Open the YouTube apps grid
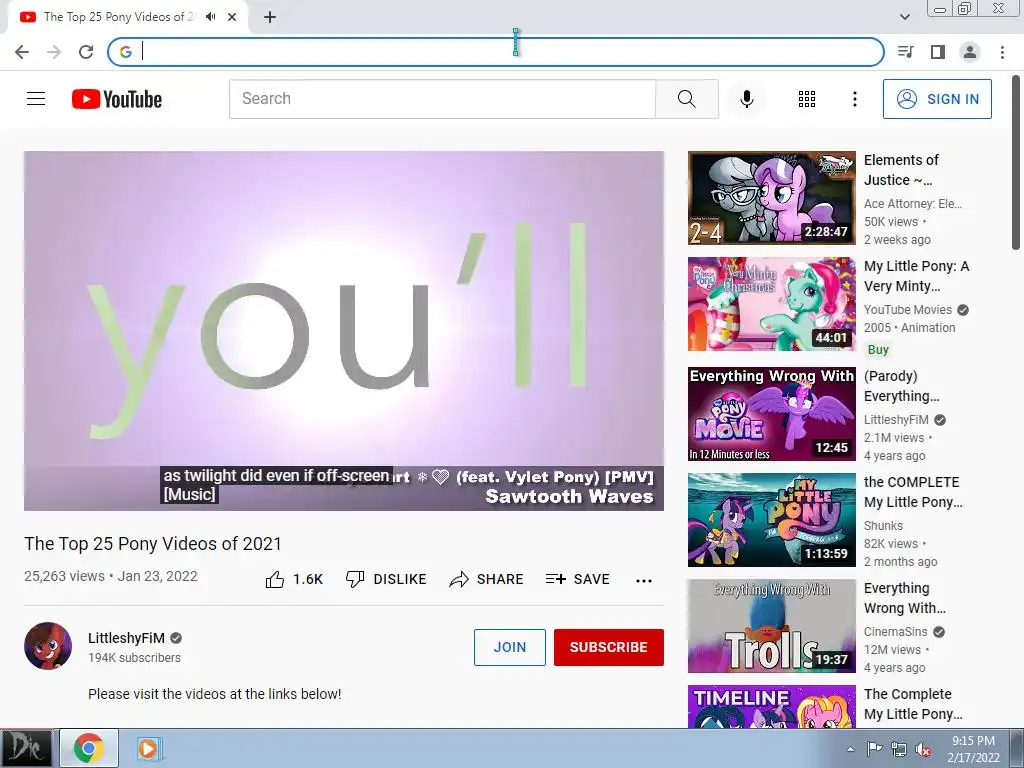 click(x=807, y=99)
